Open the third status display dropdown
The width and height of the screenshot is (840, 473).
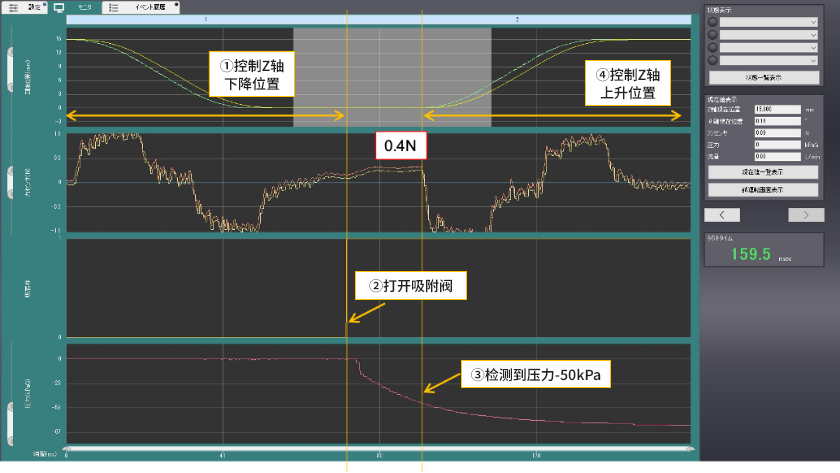[769, 47]
